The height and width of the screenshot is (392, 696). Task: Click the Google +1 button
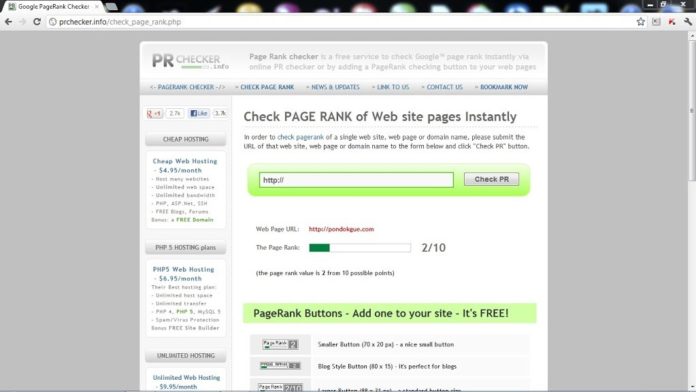(154, 114)
